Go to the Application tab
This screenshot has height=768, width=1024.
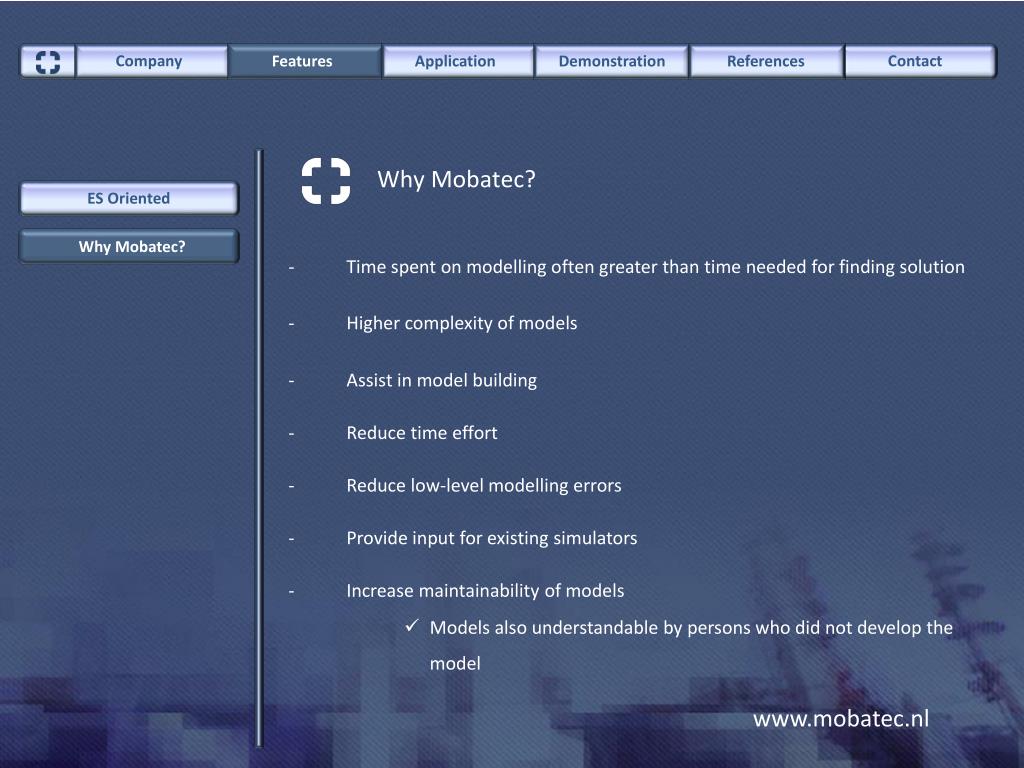[458, 61]
